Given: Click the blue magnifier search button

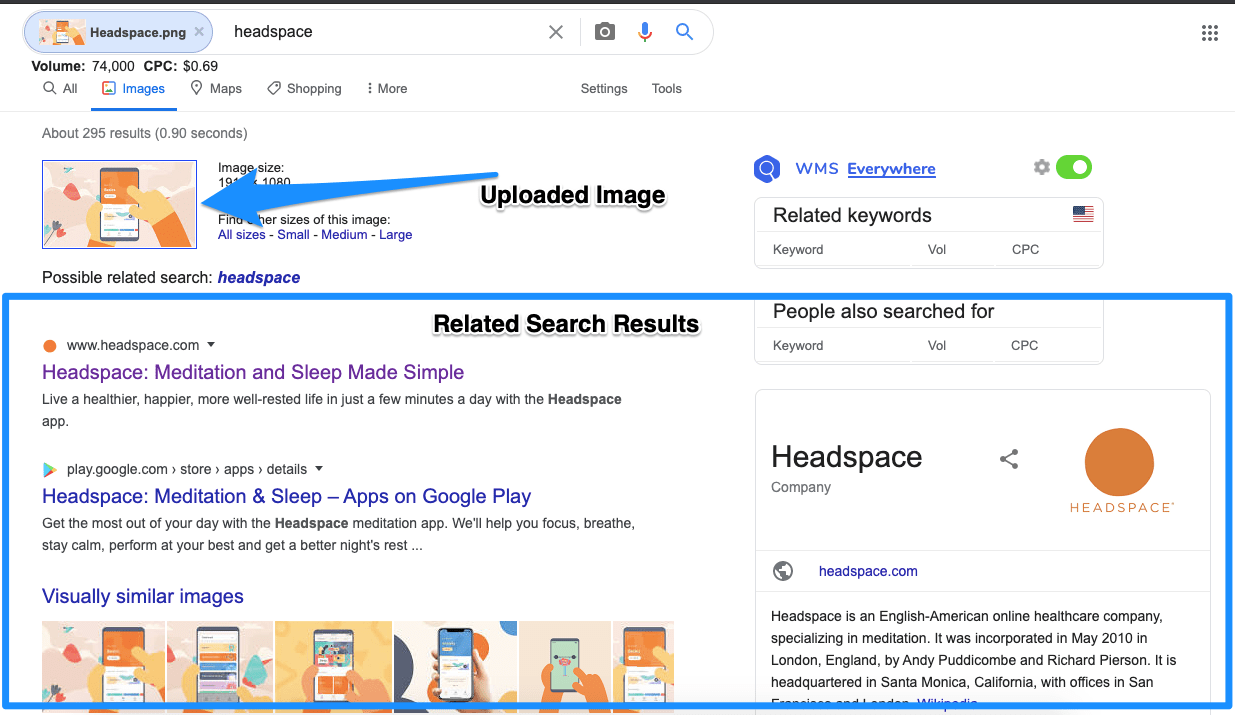Looking at the screenshot, I should [x=684, y=32].
